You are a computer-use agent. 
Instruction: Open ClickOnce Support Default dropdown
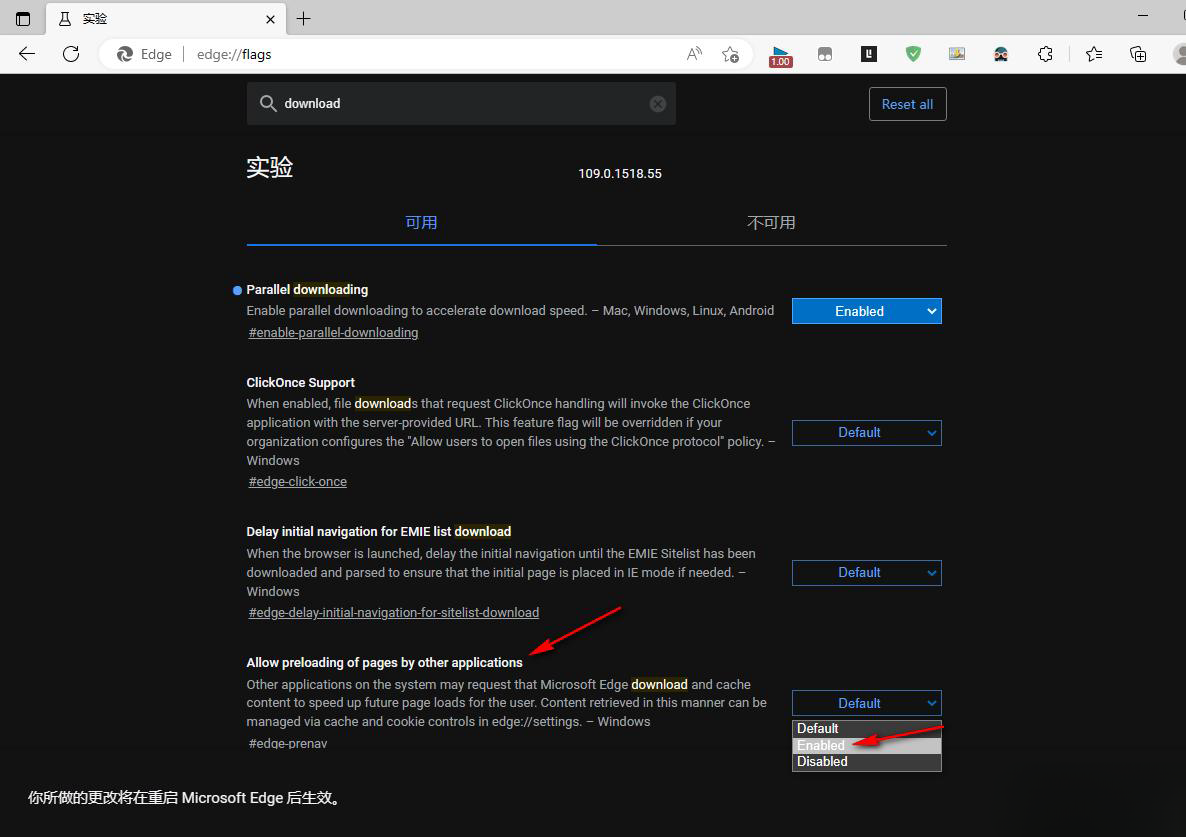[866, 432]
